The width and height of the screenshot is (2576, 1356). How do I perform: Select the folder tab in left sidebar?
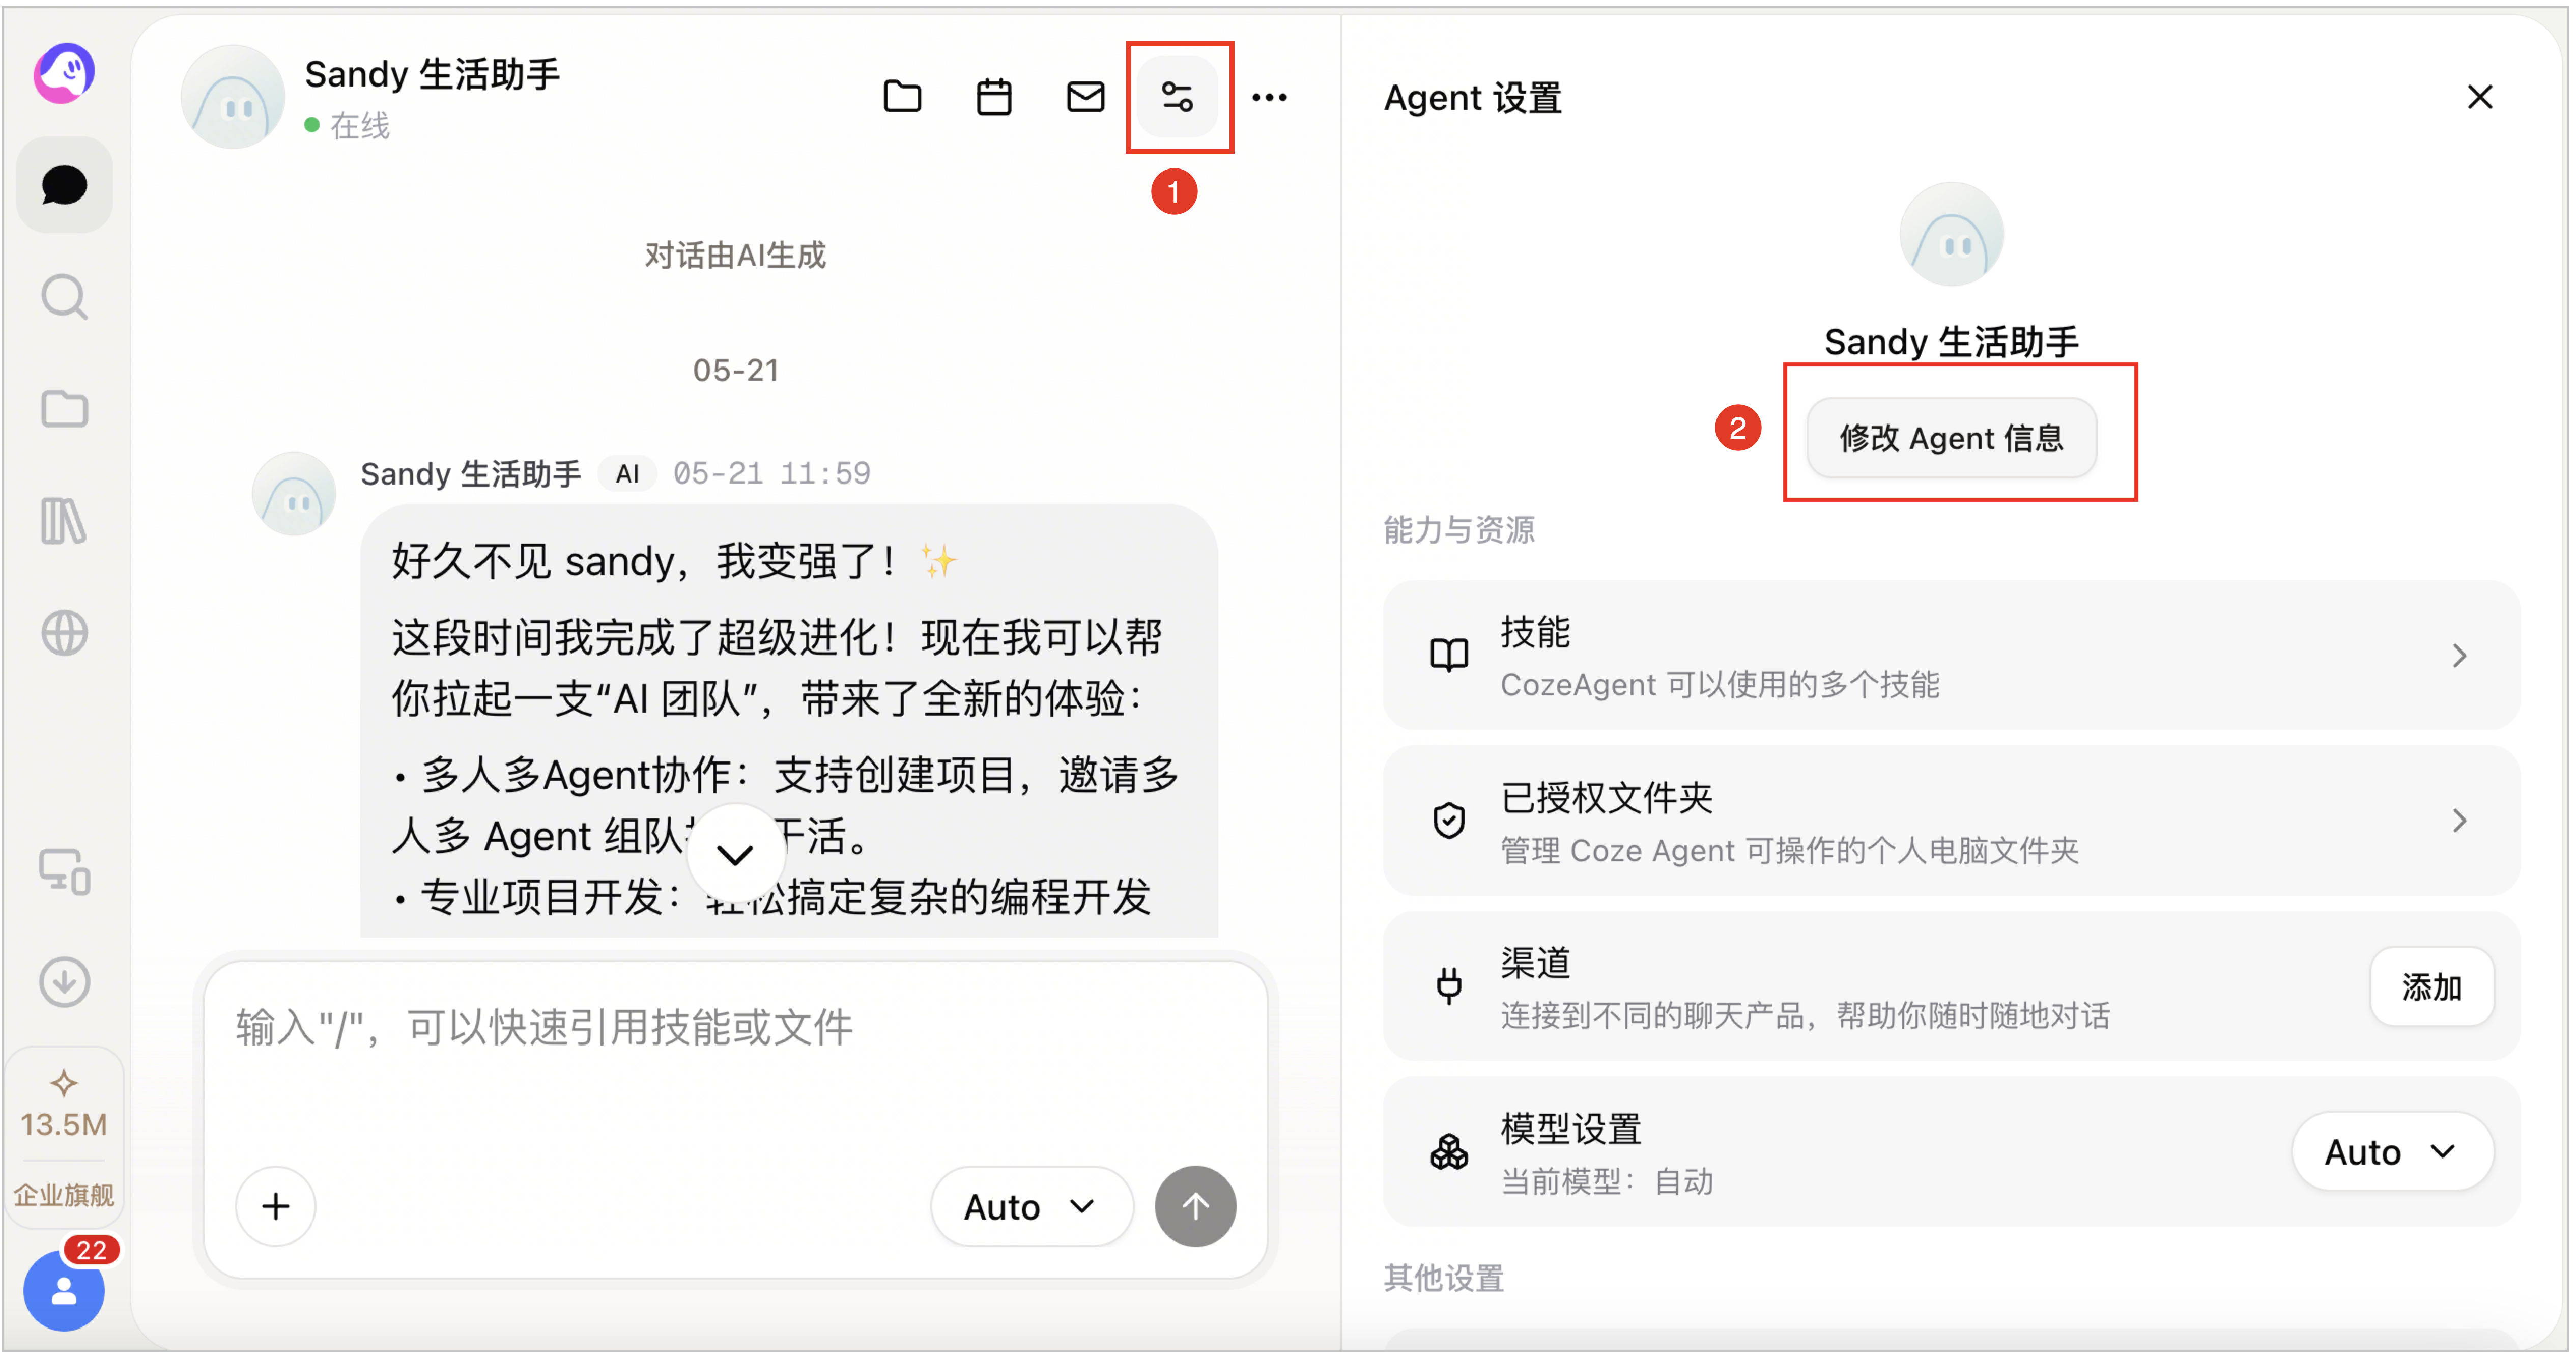[x=64, y=409]
